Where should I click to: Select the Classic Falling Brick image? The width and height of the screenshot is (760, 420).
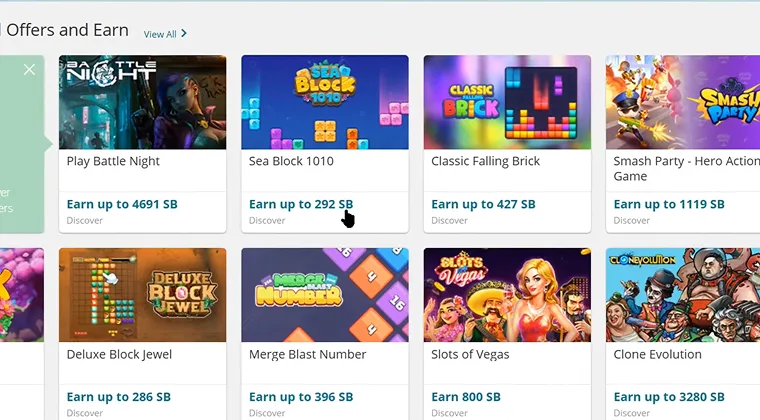507,102
